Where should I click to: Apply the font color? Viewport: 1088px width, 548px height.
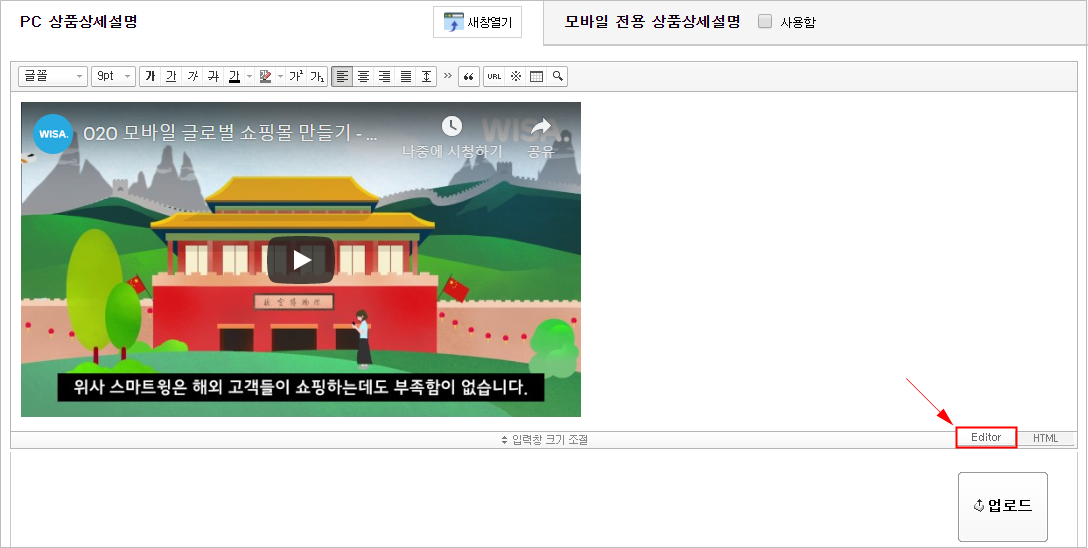click(x=234, y=76)
